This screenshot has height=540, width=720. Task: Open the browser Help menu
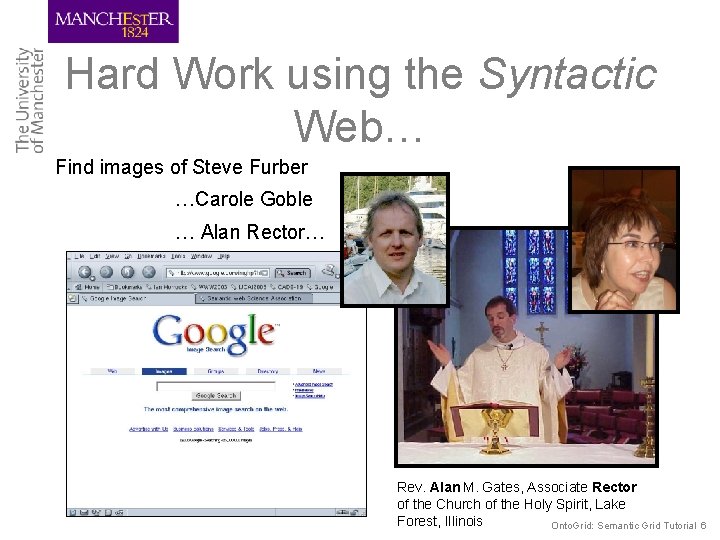pyautogui.click(x=224, y=256)
